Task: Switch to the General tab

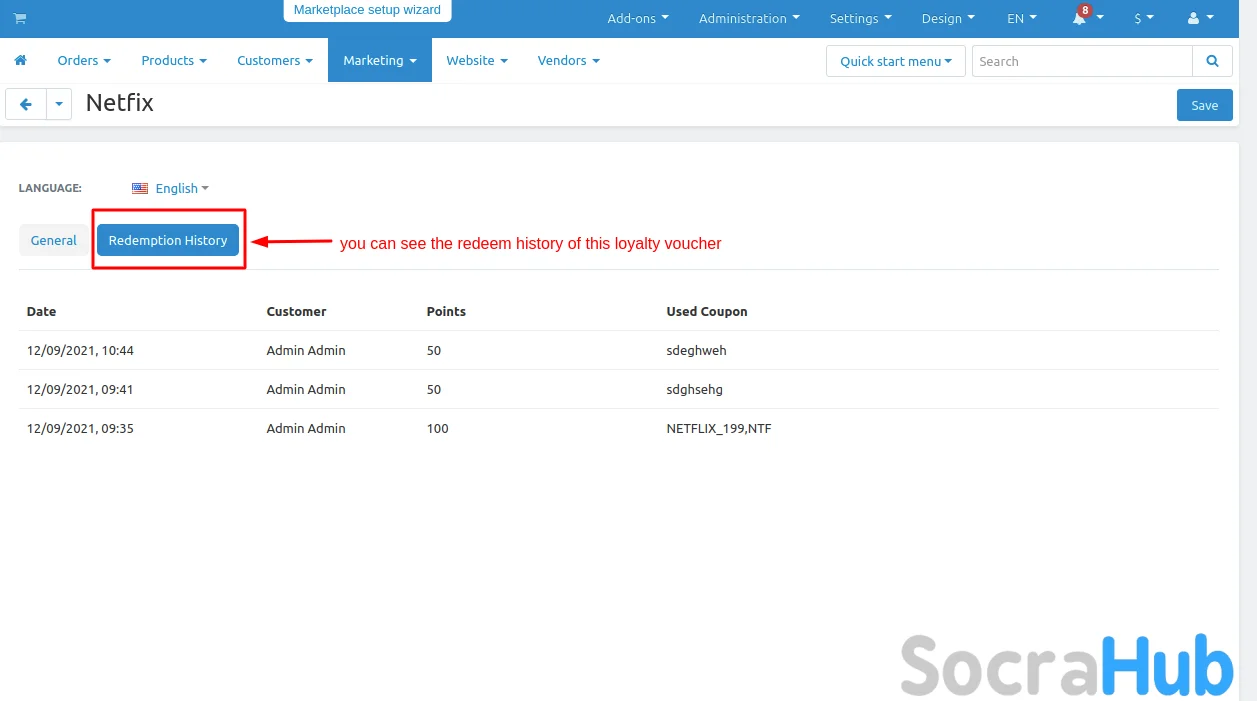Action: pyautogui.click(x=54, y=240)
